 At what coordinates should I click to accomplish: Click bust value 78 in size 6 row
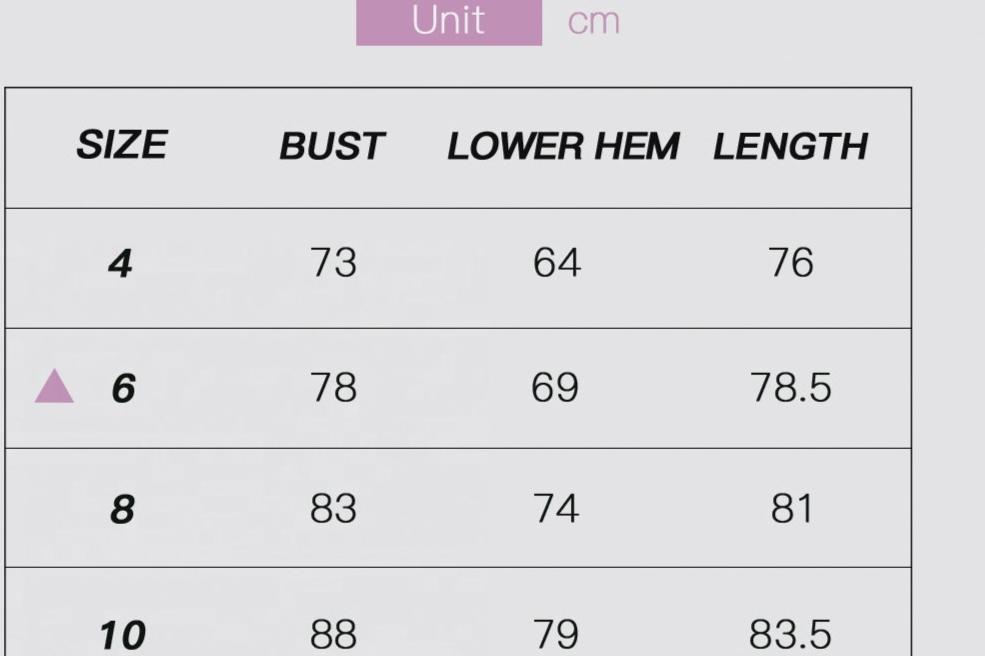[x=333, y=387]
